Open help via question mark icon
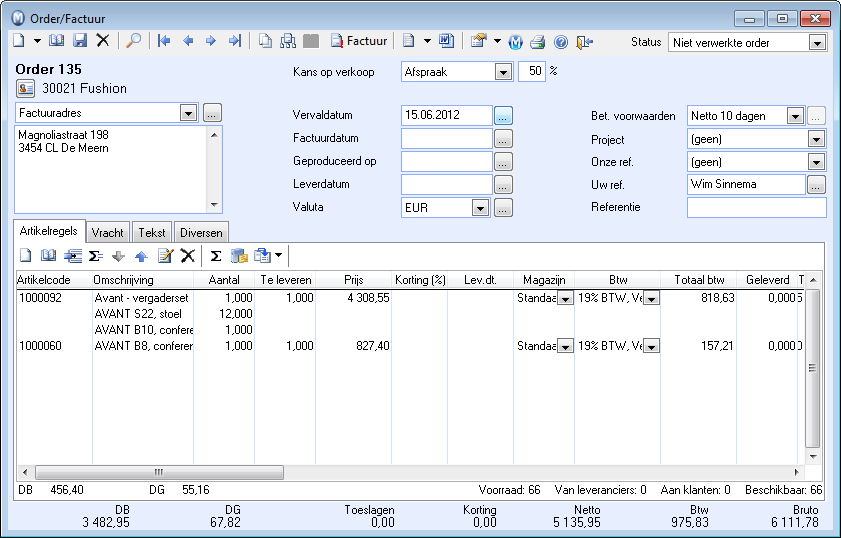Viewport: 841px width, 538px height. click(x=561, y=42)
